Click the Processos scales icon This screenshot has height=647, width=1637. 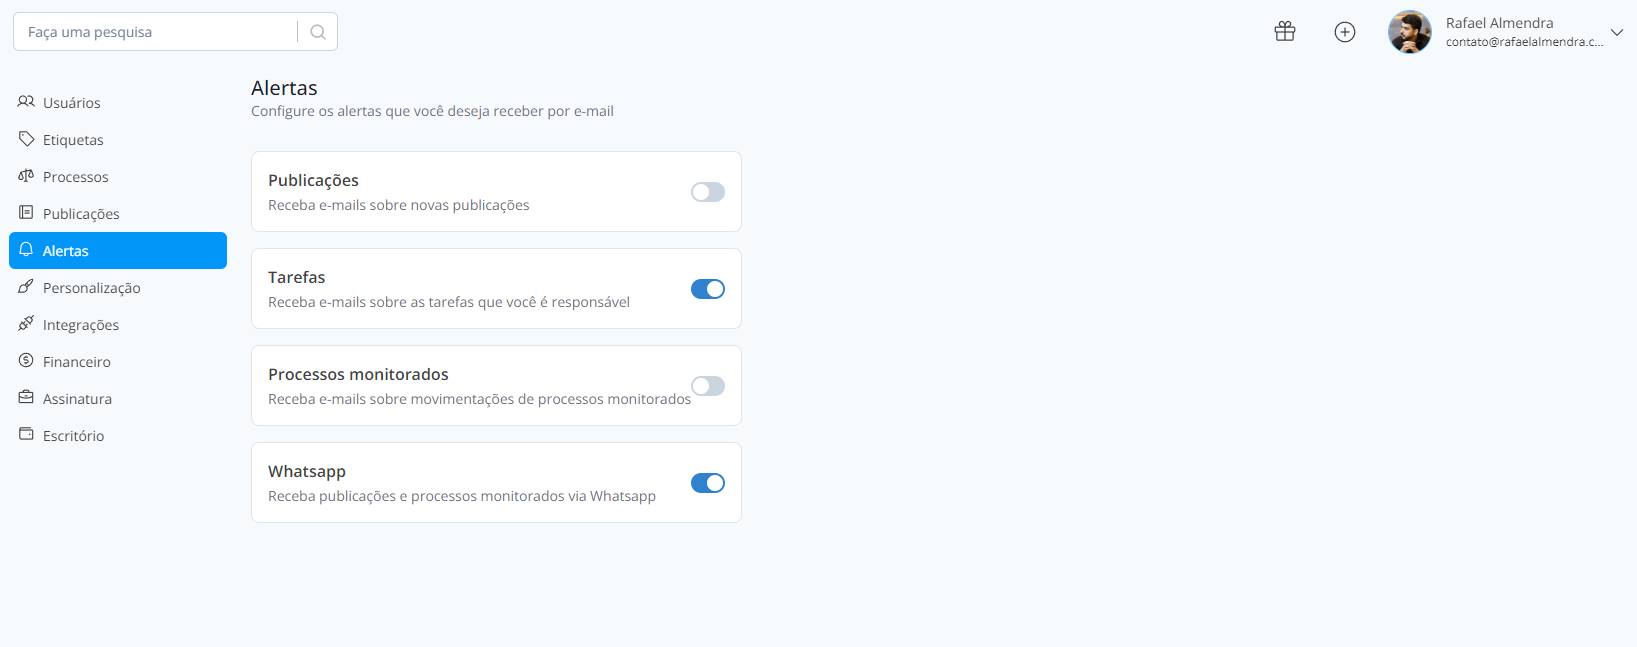pos(26,176)
